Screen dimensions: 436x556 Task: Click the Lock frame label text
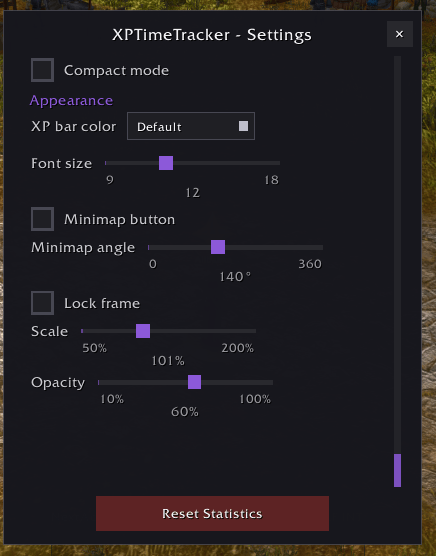[x=102, y=303]
